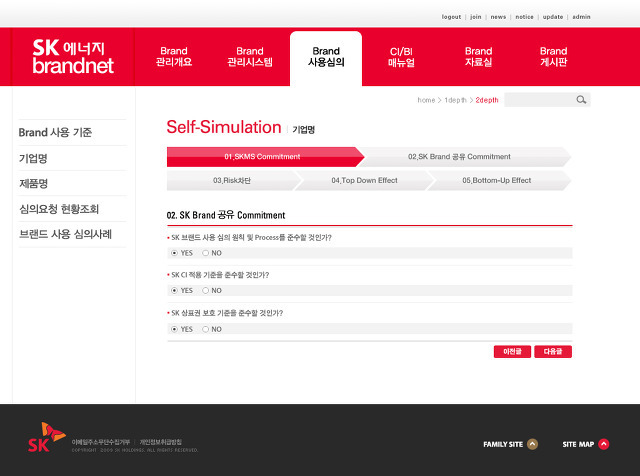Image resolution: width=640 pixels, height=476 pixels.
Task: Click FAMILY SITE text in footer
Action: [x=503, y=444]
